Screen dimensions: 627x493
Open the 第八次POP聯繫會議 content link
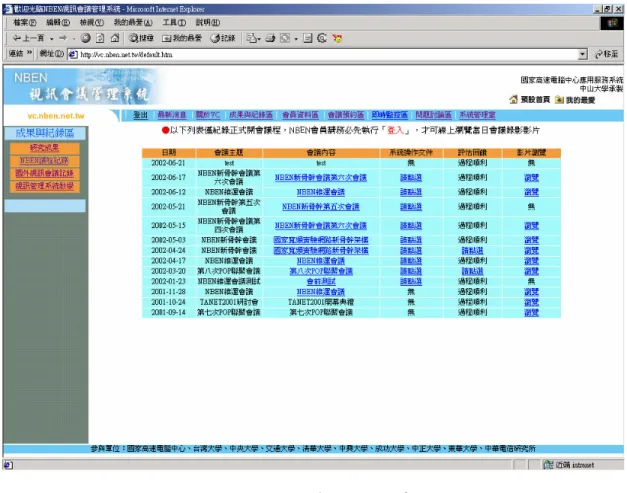321,271
